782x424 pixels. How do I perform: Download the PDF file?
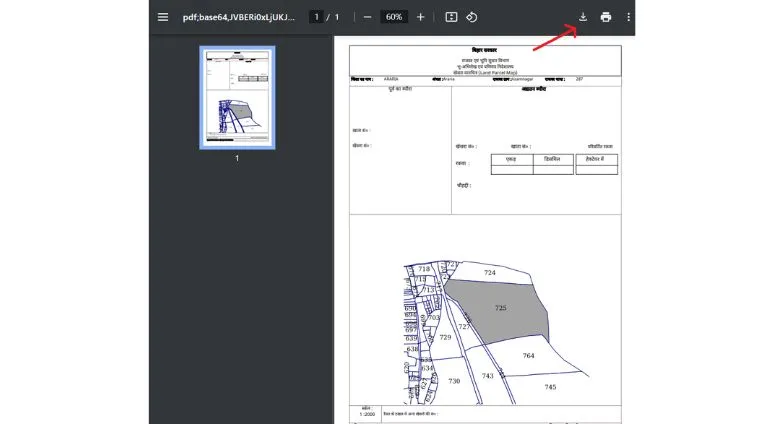click(583, 17)
